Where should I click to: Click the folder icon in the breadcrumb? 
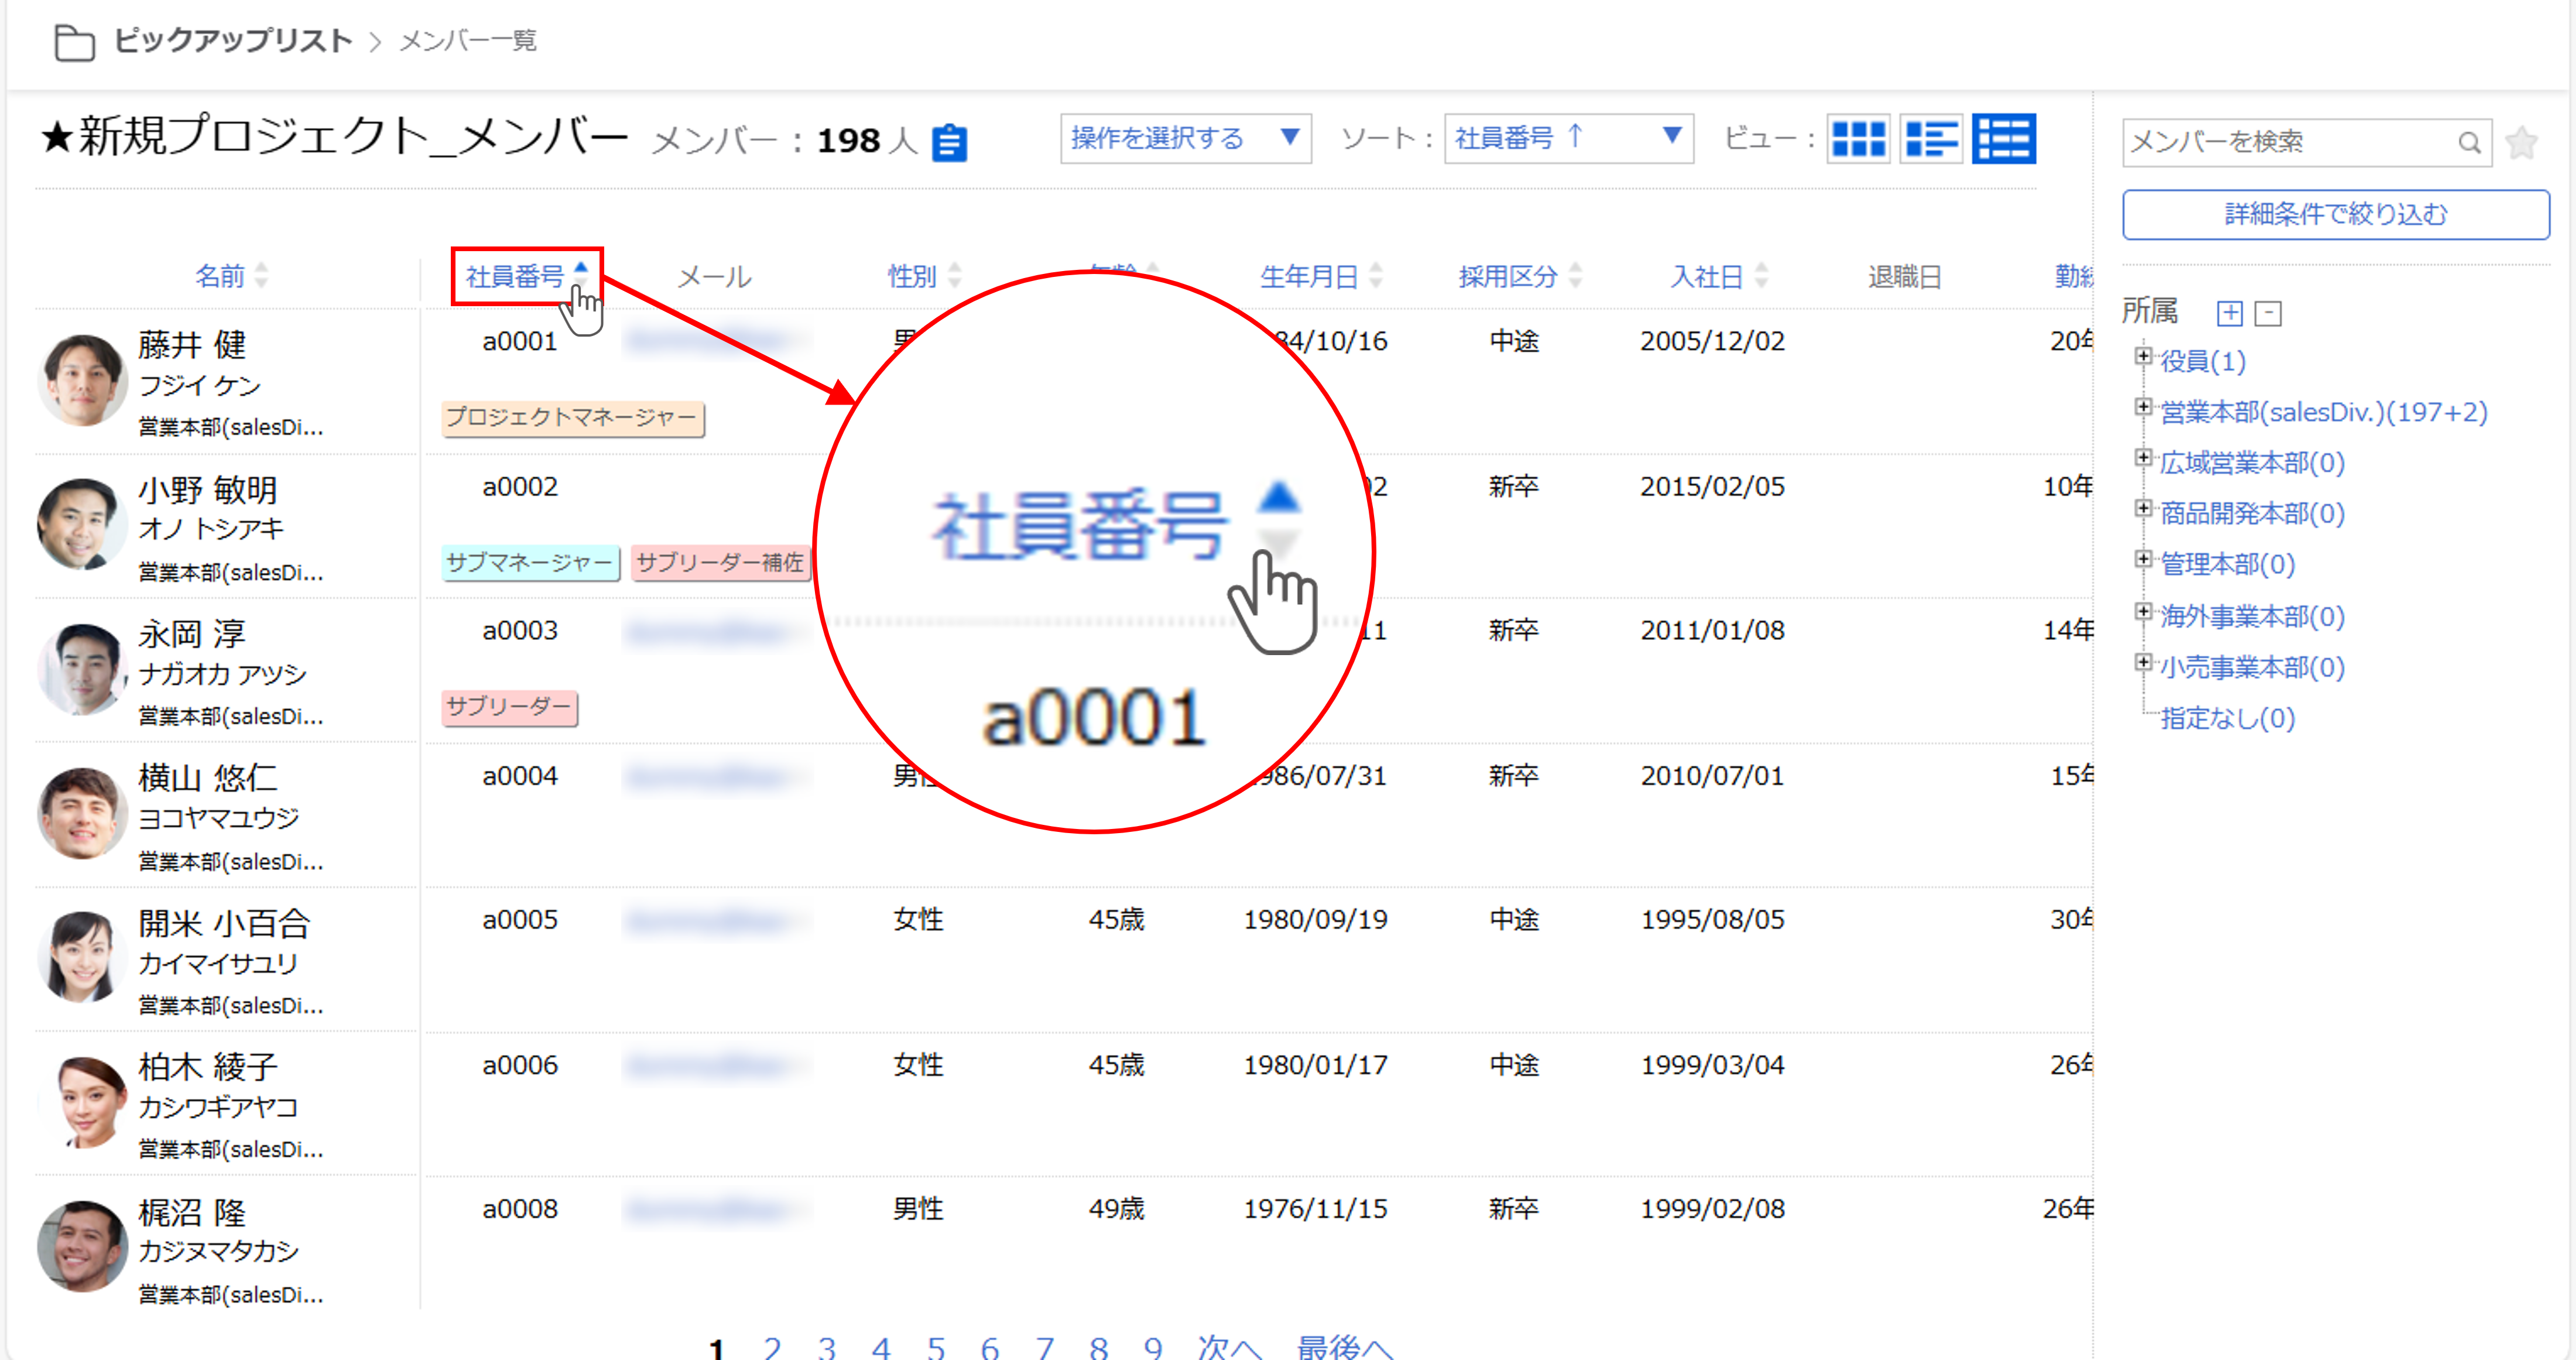coord(74,42)
